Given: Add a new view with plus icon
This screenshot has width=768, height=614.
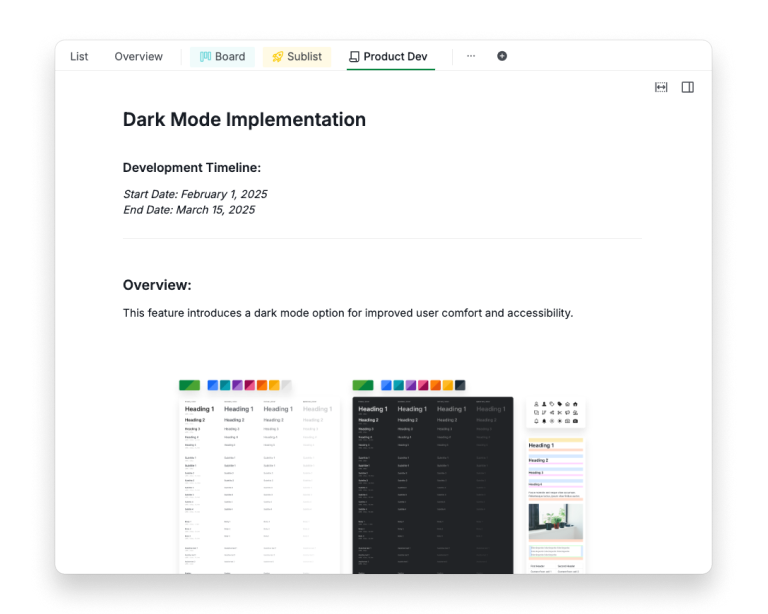Looking at the screenshot, I should click(x=502, y=56).
